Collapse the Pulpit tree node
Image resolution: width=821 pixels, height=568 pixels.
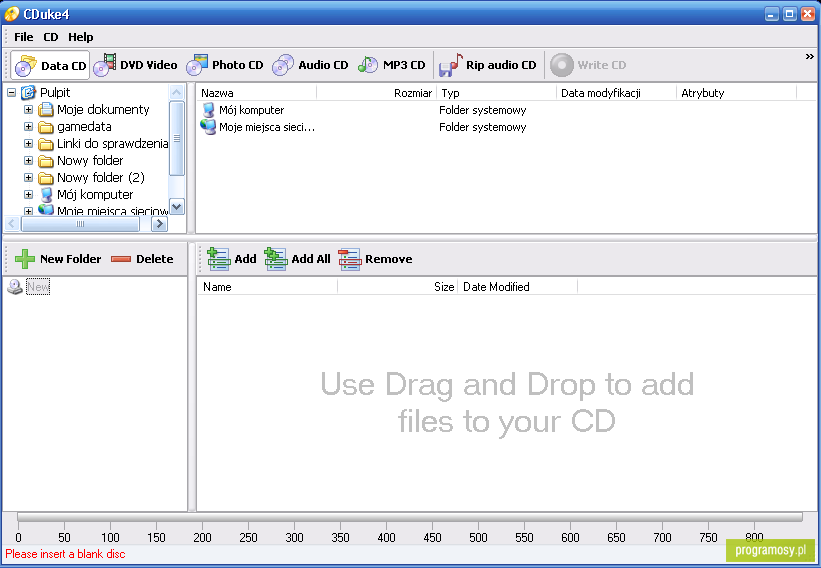(12, 93)
